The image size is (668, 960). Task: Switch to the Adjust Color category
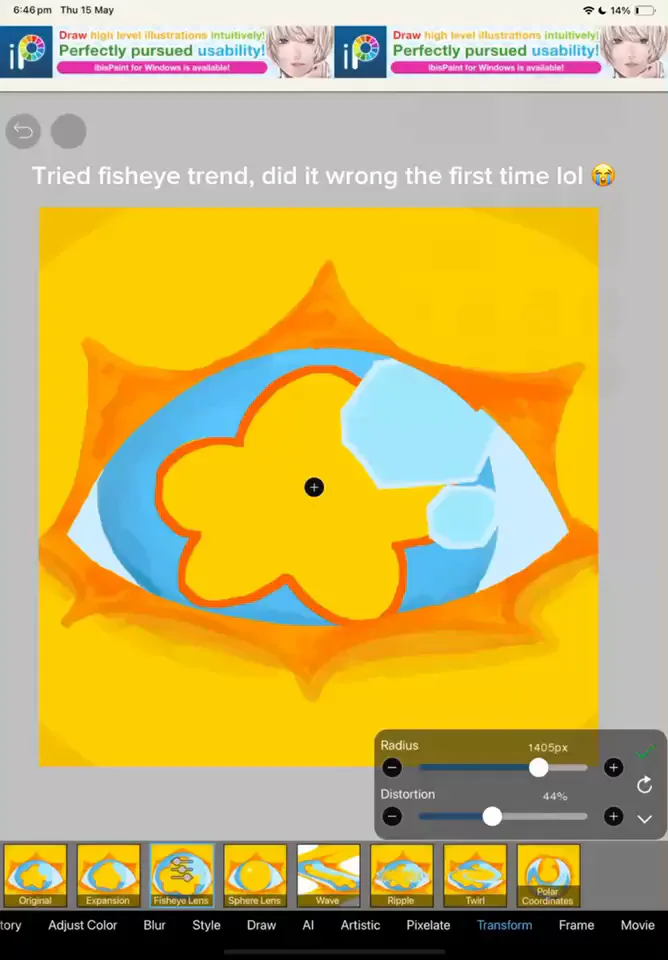[x=83, y=925]
